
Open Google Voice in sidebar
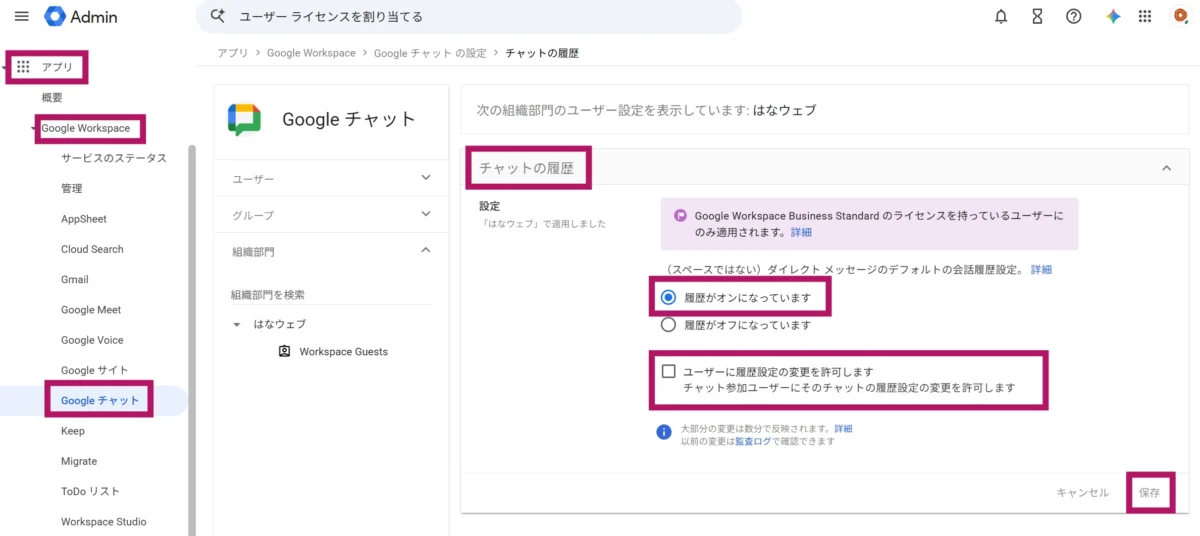coord(92,340)
